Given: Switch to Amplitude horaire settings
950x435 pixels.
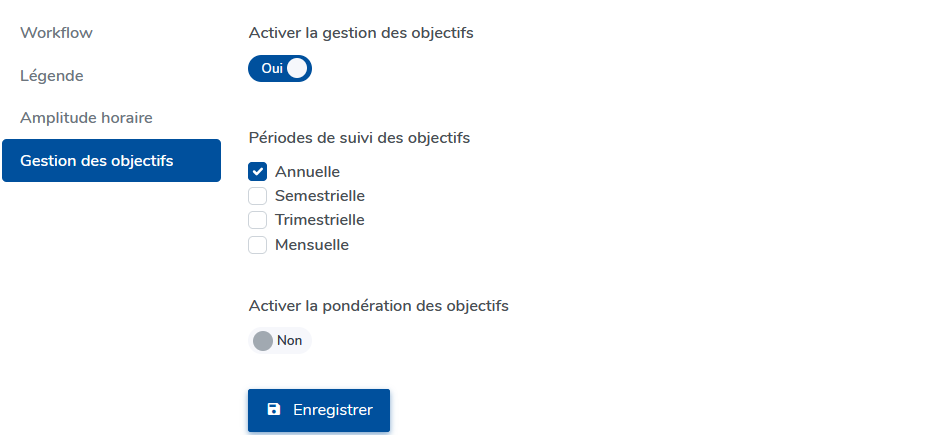Looking at the screenshot, I should click(x=86, y=118).
